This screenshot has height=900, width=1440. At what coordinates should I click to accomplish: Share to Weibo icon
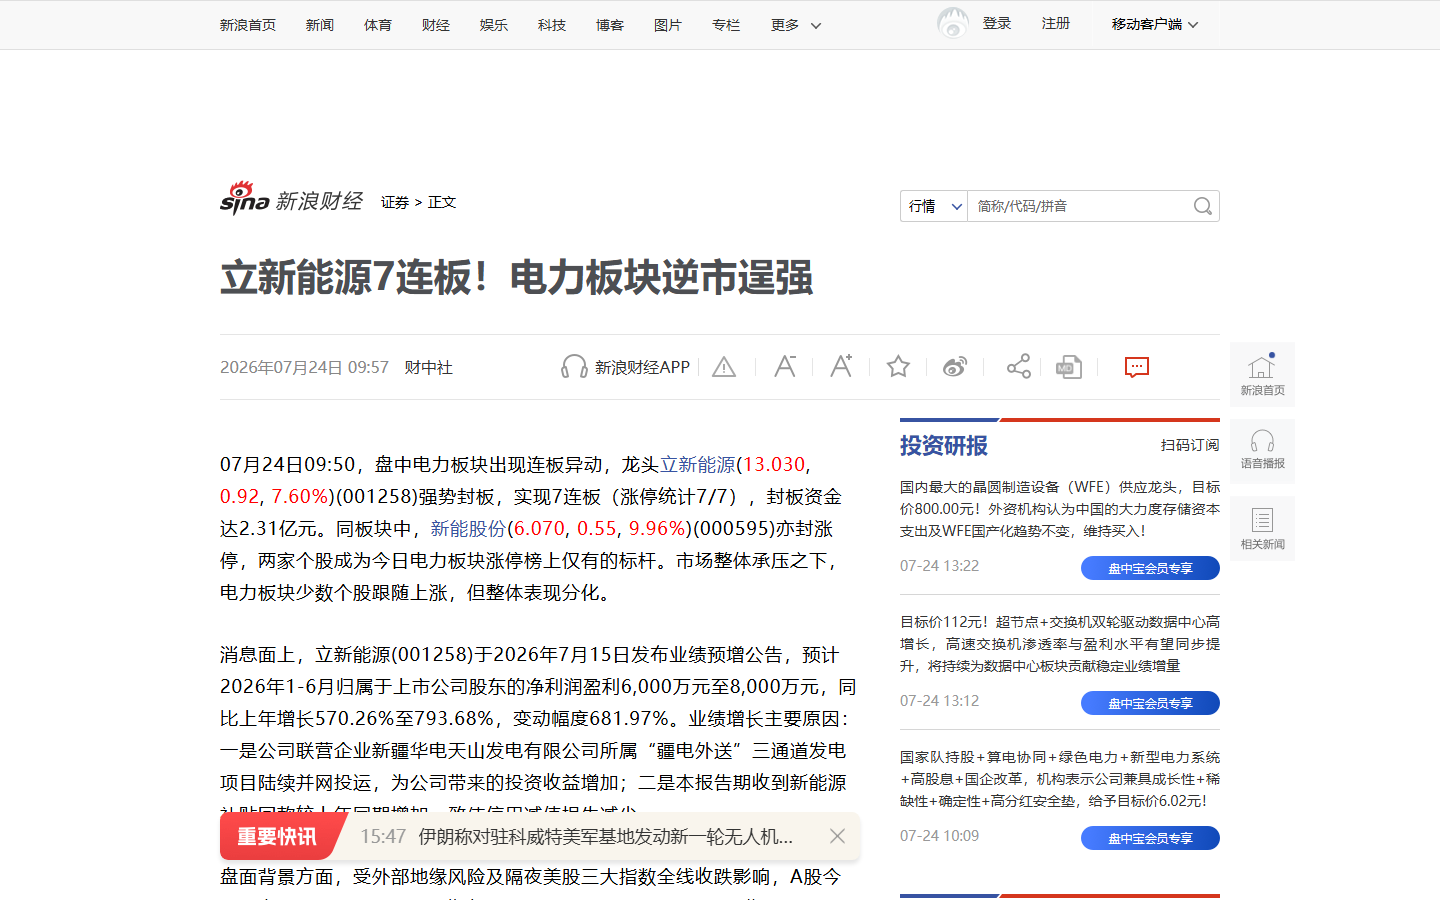(955, 367)
